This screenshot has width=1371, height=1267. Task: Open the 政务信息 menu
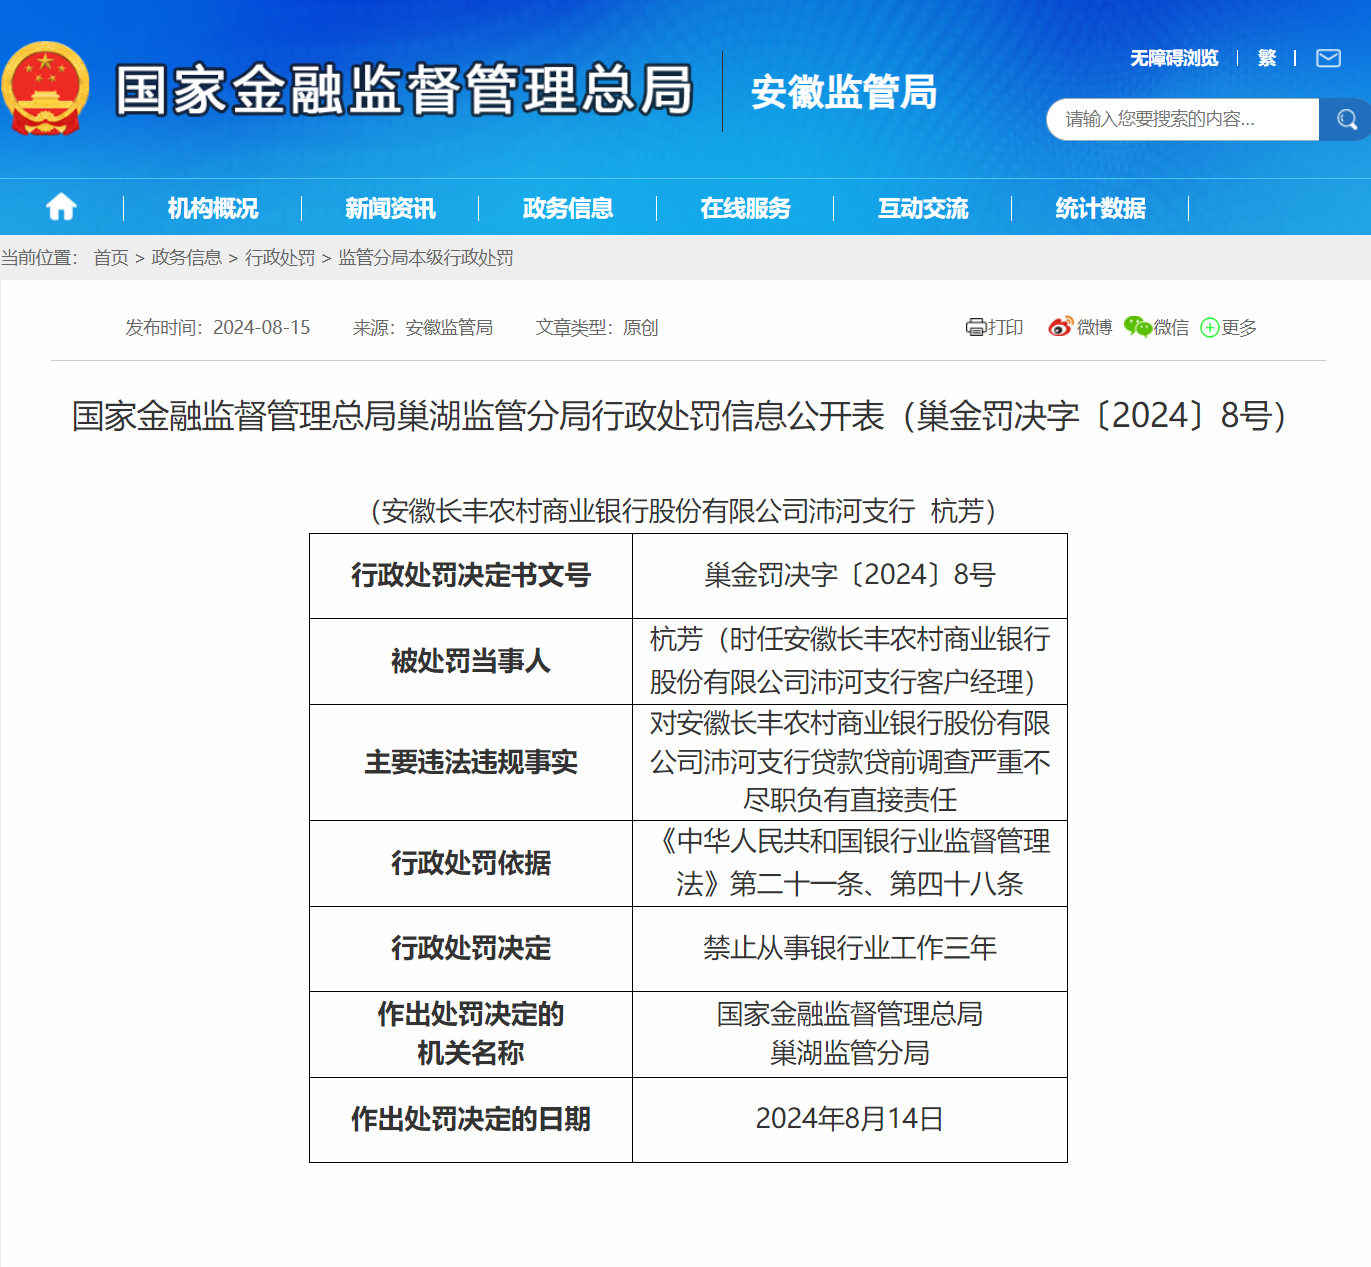pos(568,208)
